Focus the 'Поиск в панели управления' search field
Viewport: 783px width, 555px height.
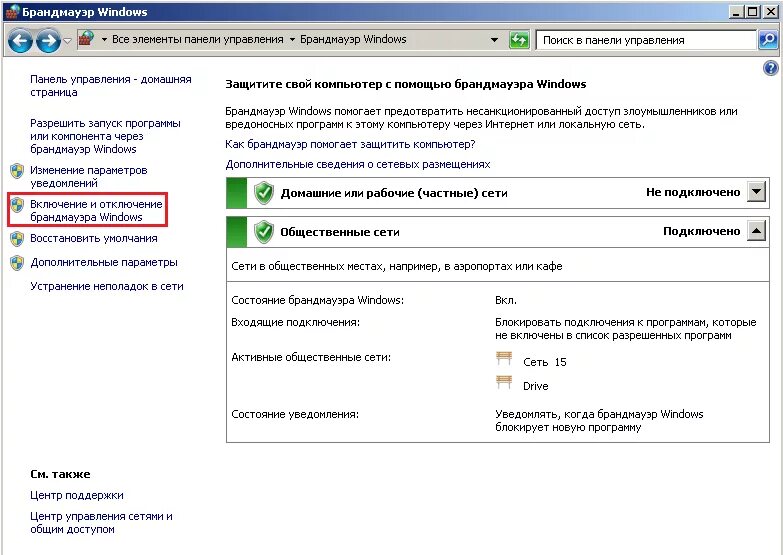coord(646,40)
